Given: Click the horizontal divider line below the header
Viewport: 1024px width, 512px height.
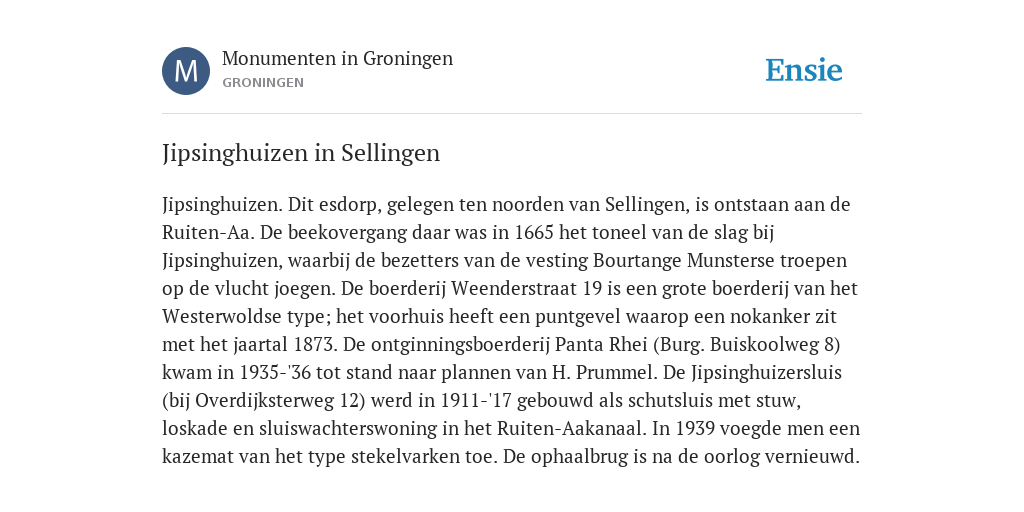Looking at the screenshot, I should (512, 114).
